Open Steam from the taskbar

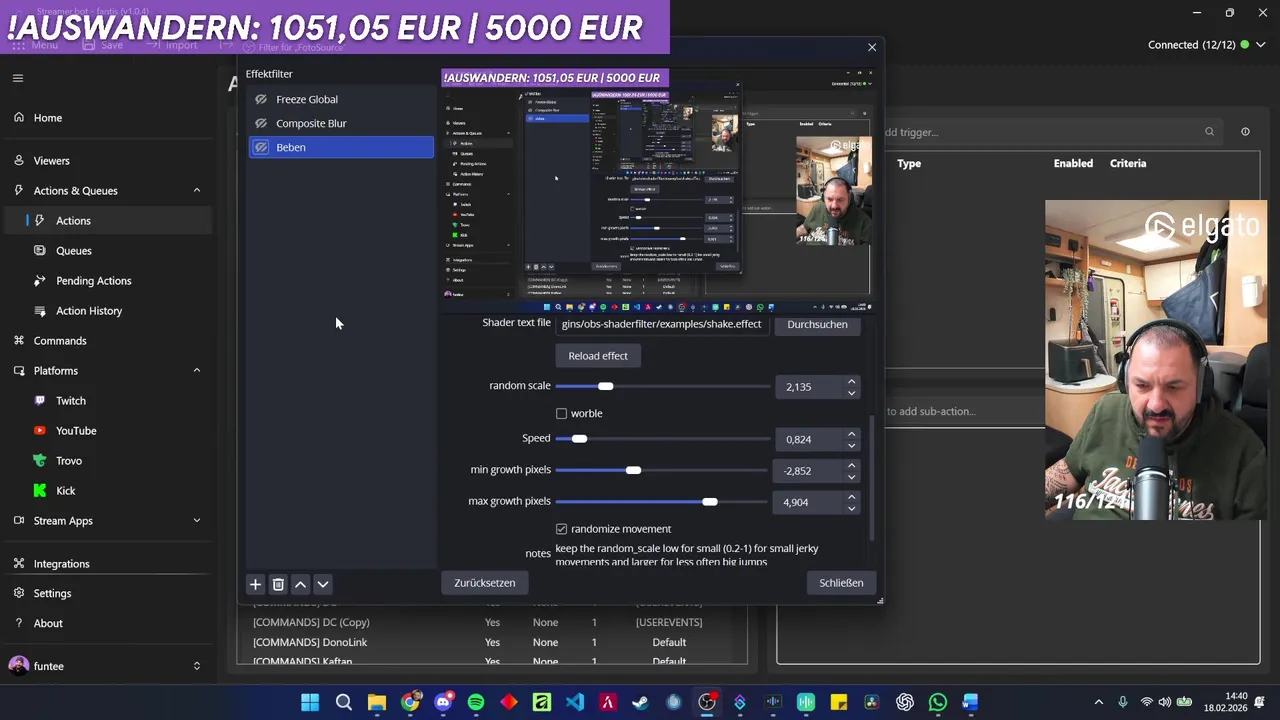(x=641, y=702)
